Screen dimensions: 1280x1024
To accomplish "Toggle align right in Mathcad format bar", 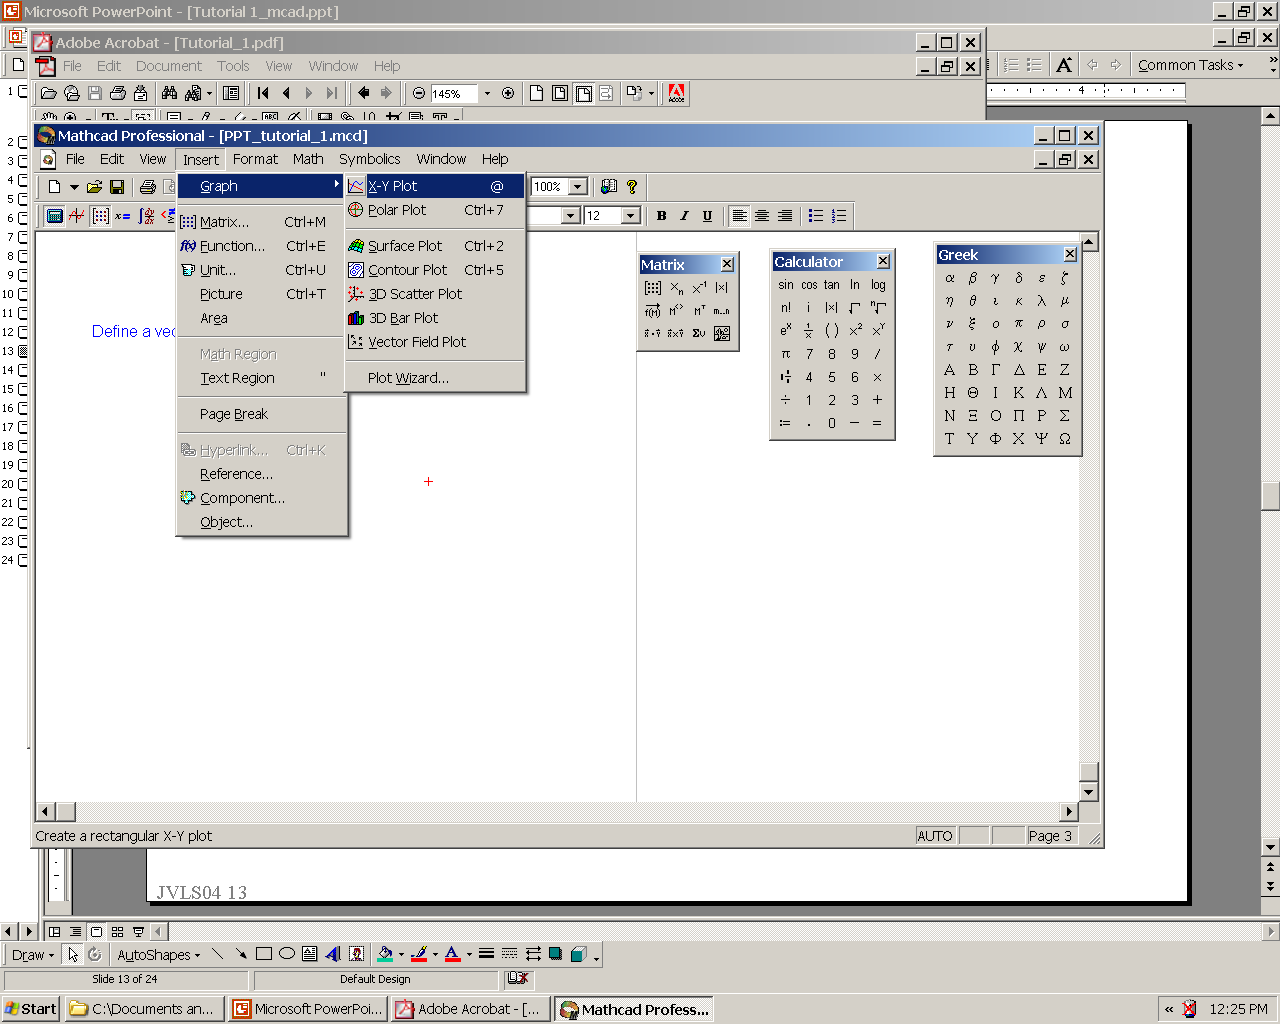I will click(x=785, y=216).
